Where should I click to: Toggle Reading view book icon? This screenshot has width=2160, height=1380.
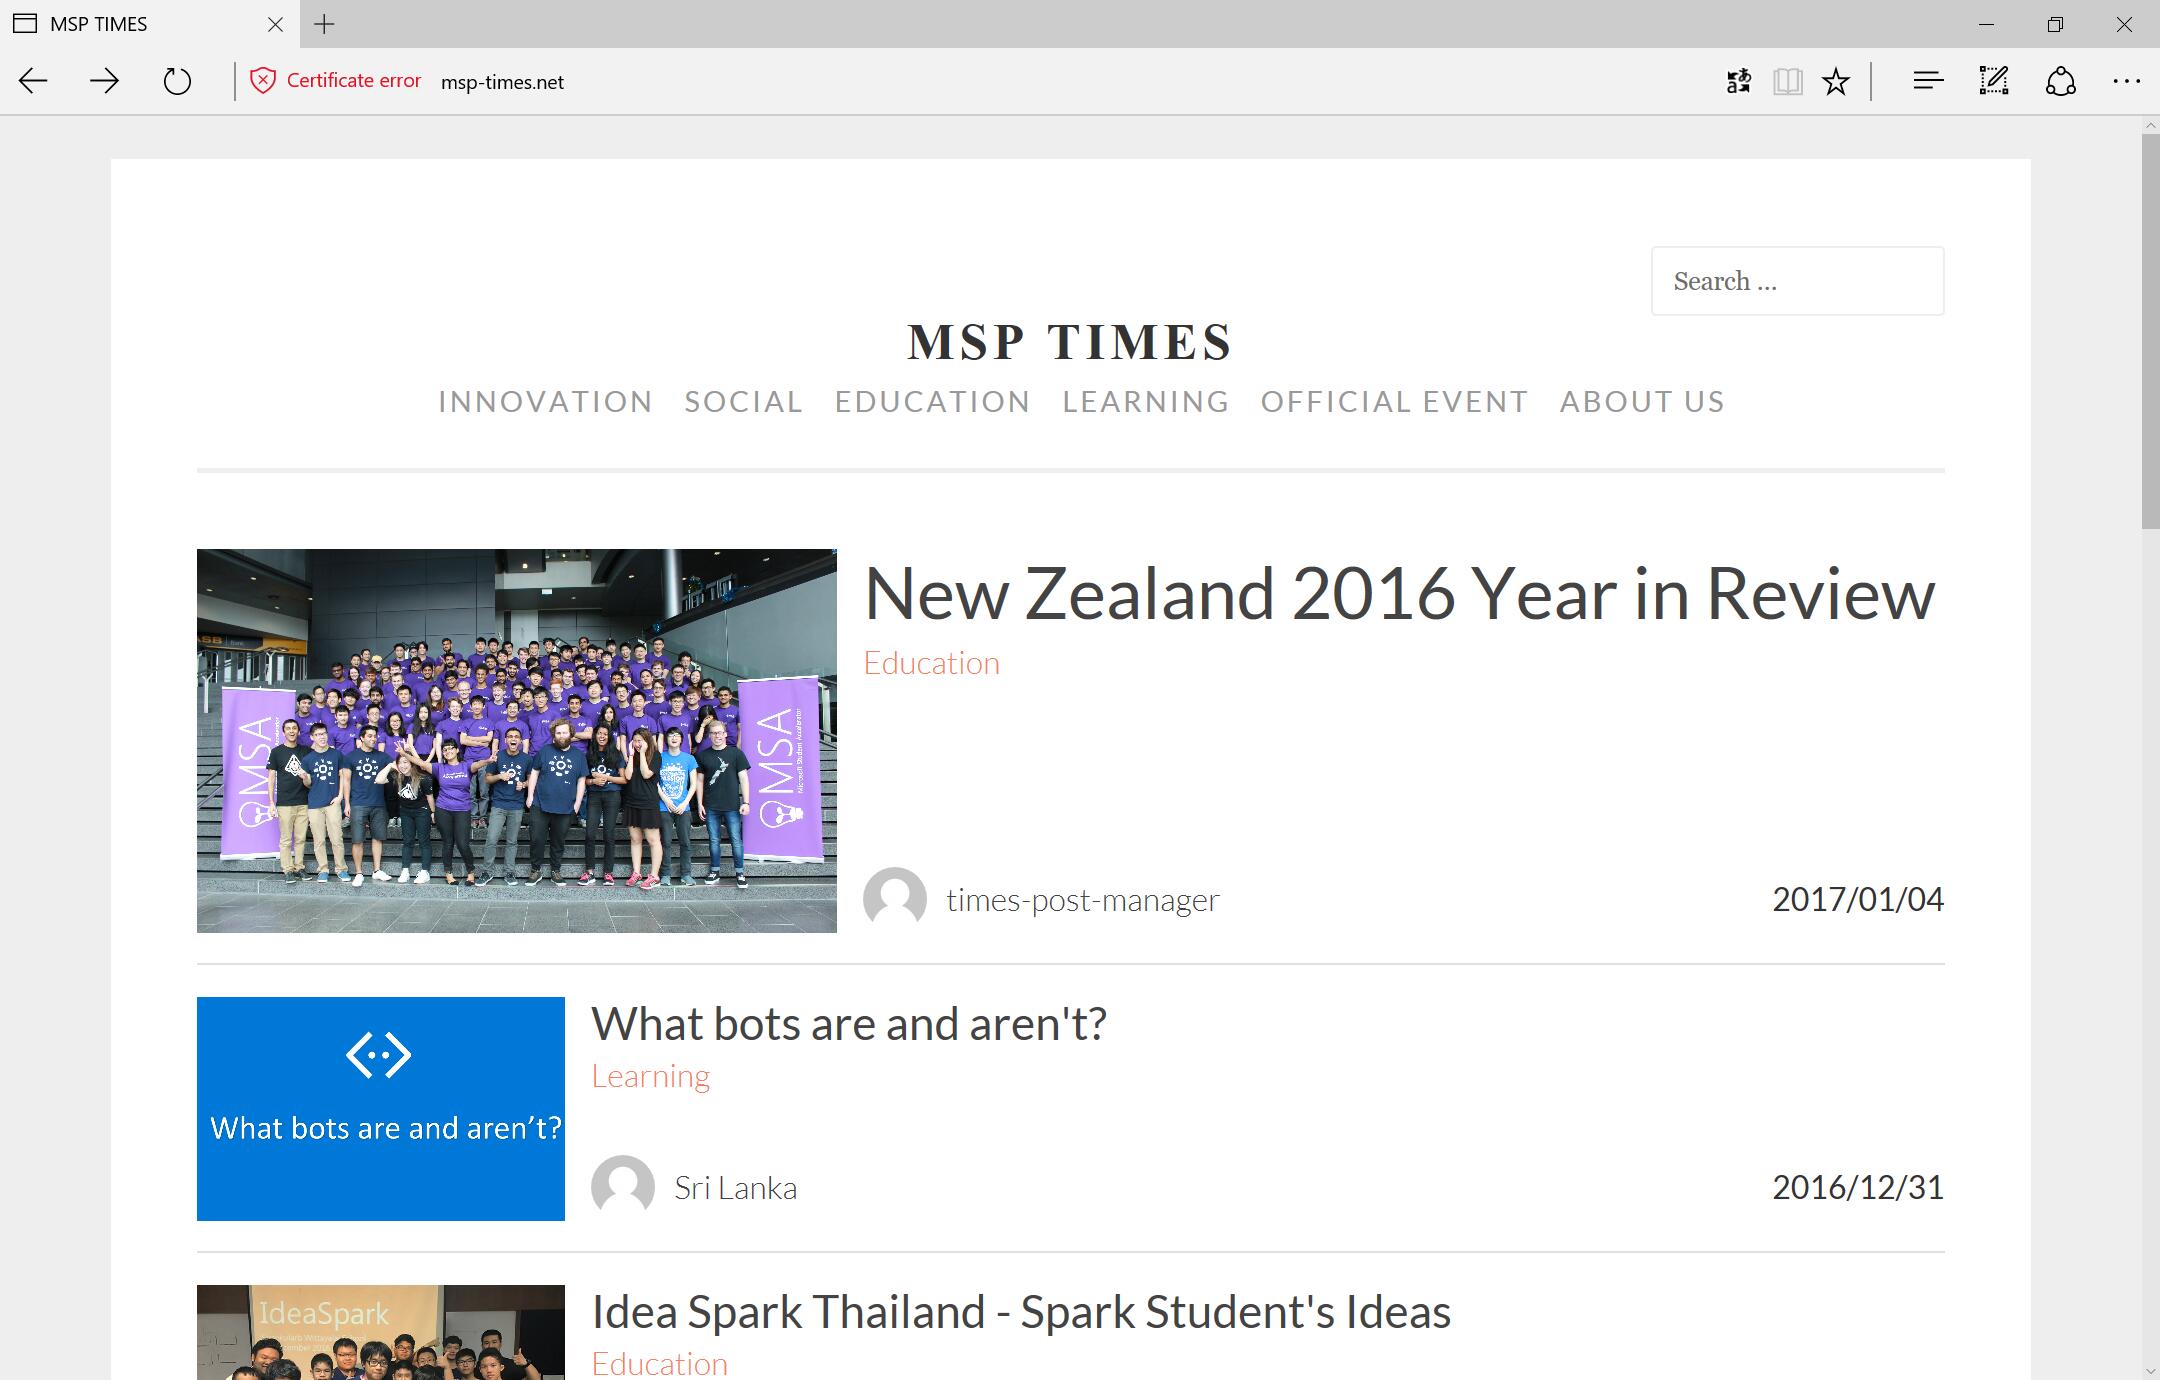[1788, 81]
